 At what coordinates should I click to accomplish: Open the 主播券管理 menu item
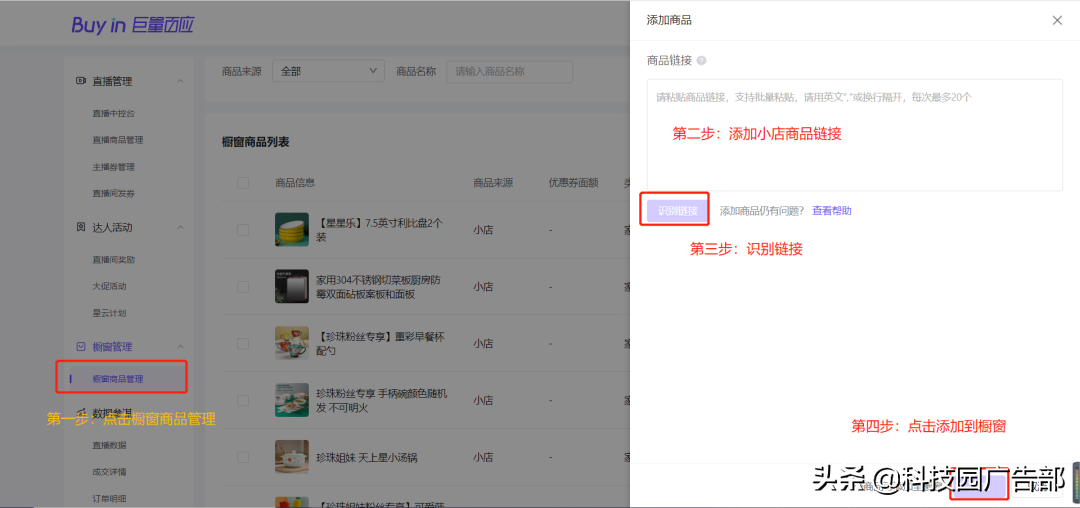114,167
